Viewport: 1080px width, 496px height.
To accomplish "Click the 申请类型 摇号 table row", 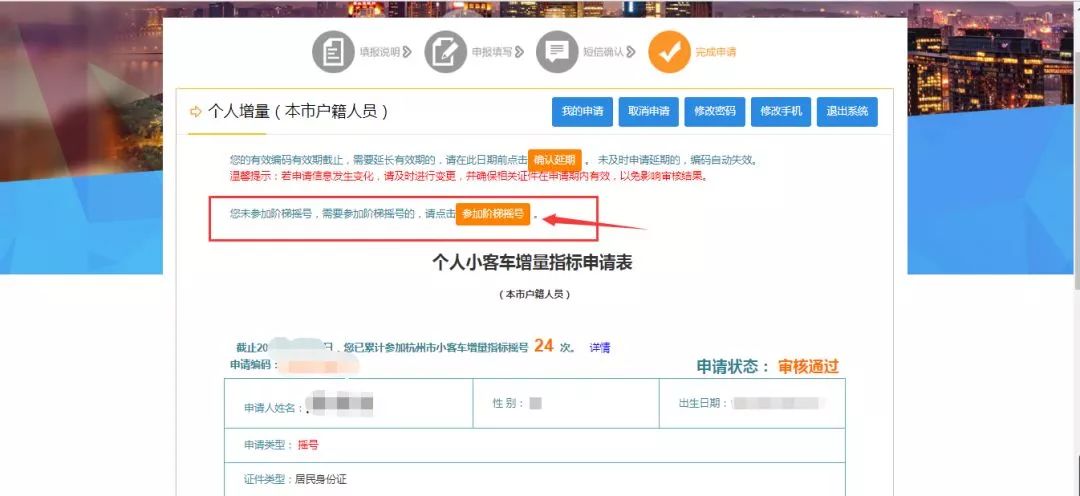I will (x=535, y=445).
